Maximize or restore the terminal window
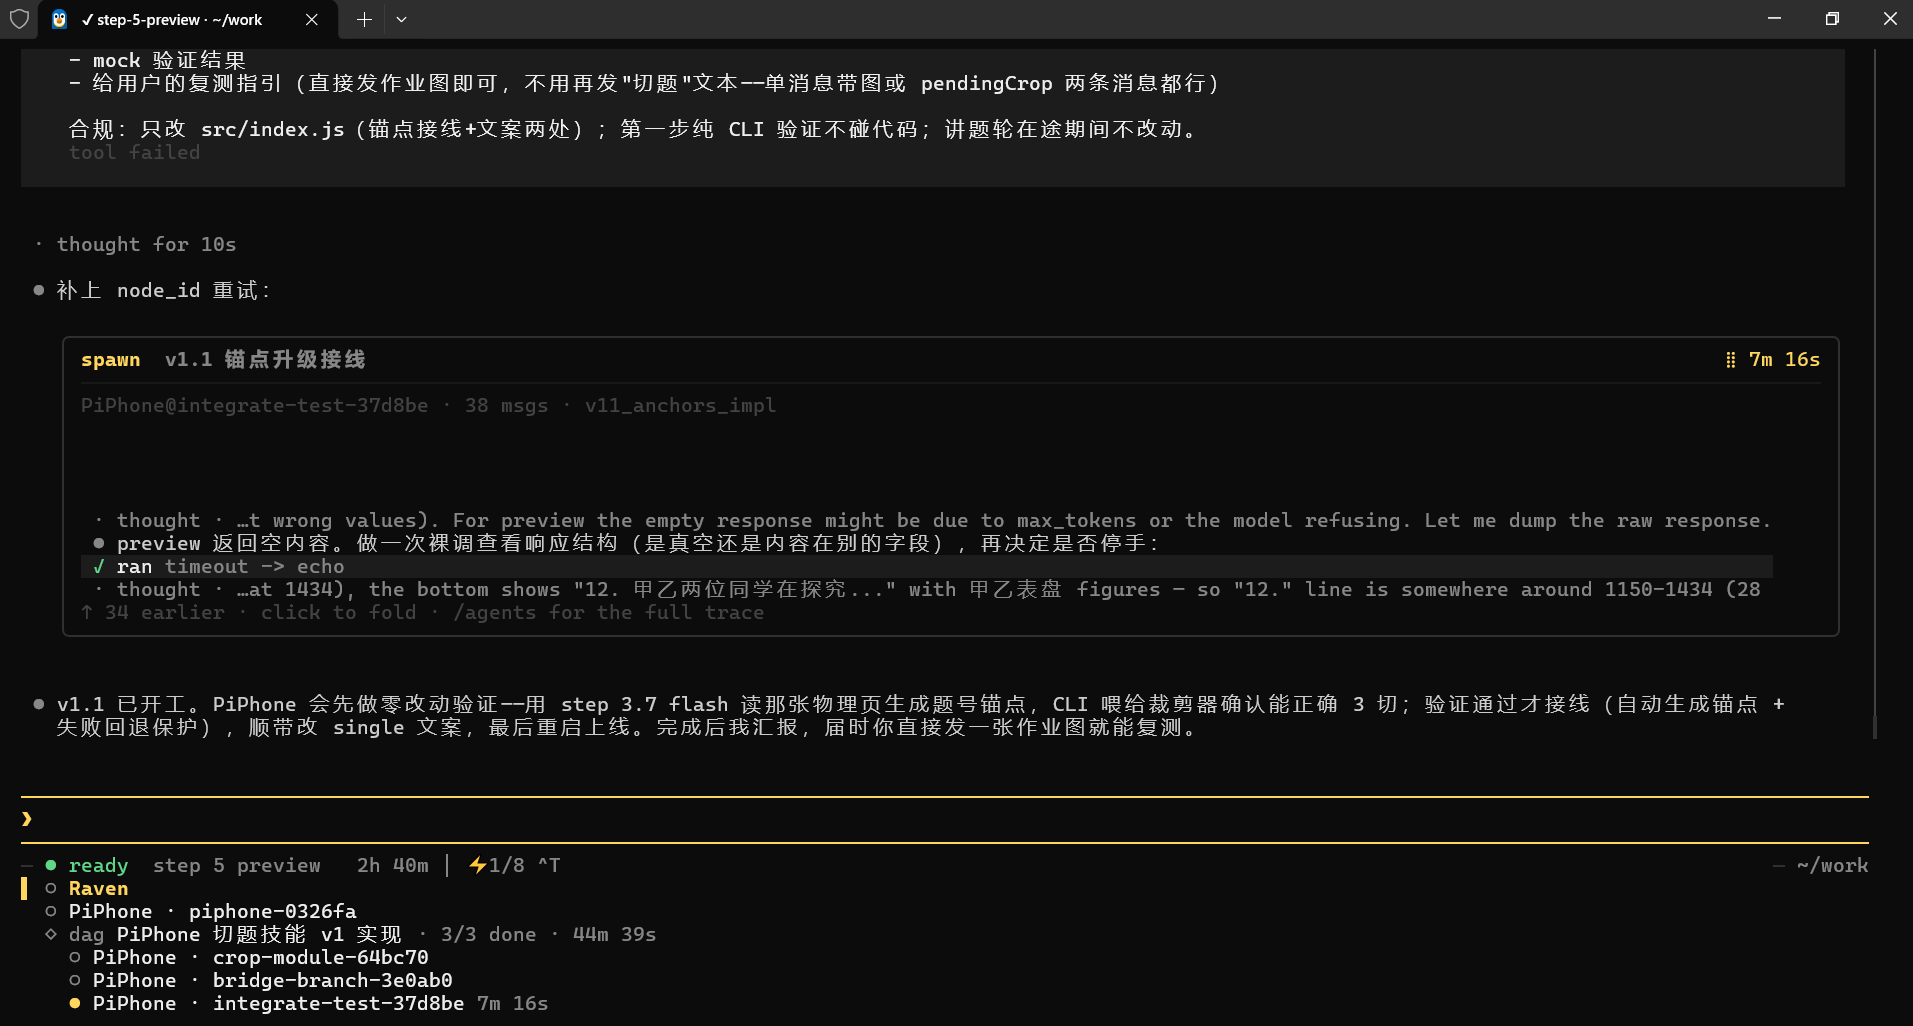 click(x=1832, y=19)
